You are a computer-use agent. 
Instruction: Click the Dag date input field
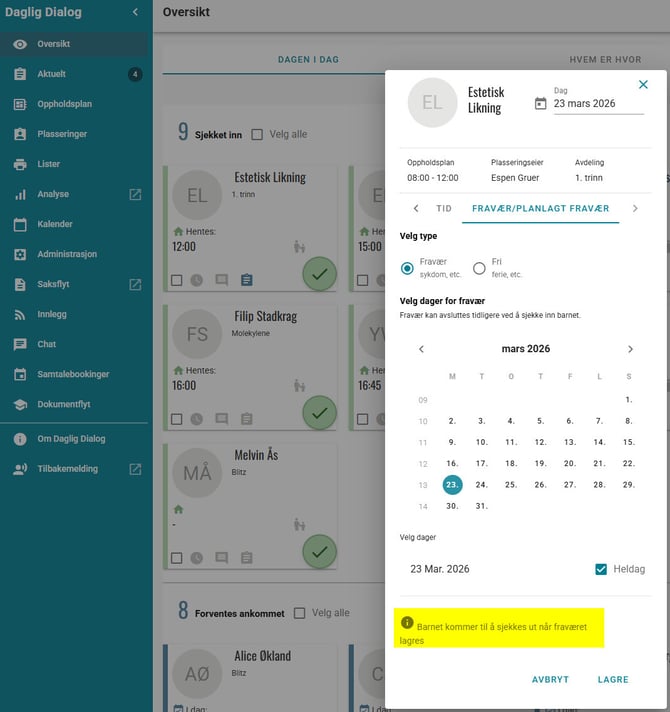(x=598, y=104)
